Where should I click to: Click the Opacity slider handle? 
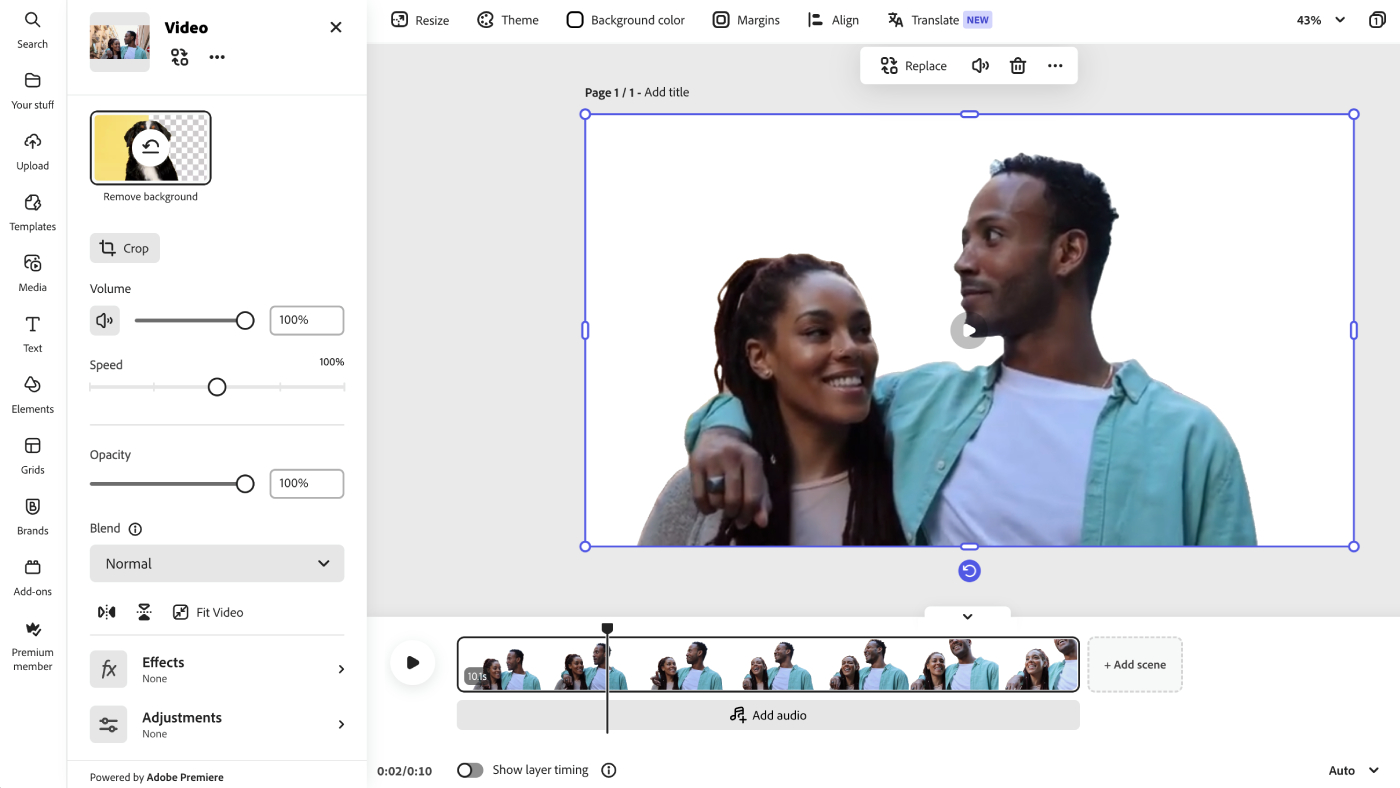[245, 484]
